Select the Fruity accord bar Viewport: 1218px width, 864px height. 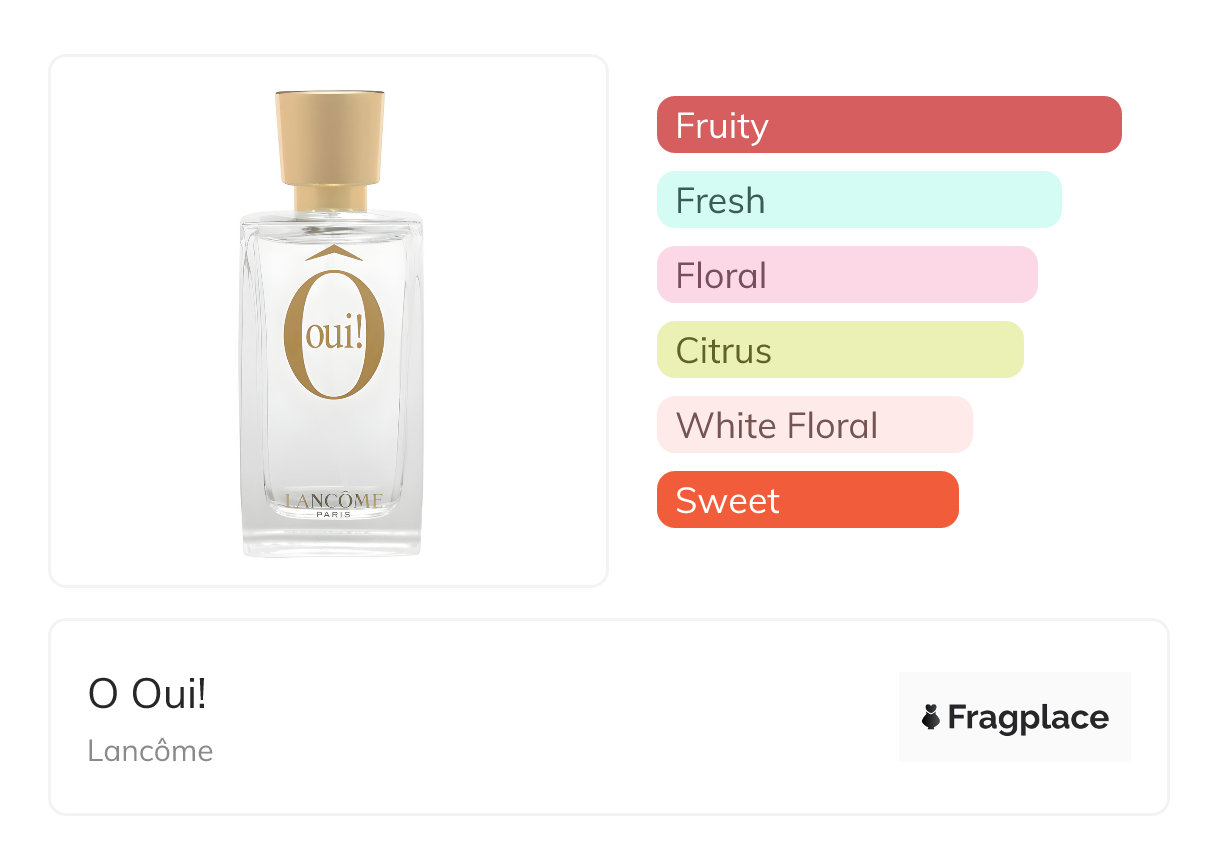(x=888, y=125)
